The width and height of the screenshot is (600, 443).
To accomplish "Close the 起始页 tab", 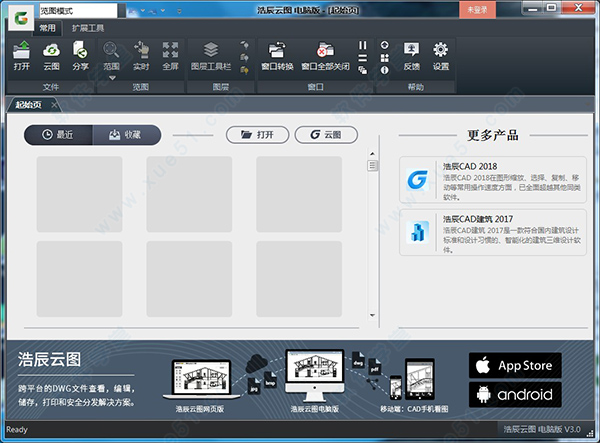I will click(54, 105).
